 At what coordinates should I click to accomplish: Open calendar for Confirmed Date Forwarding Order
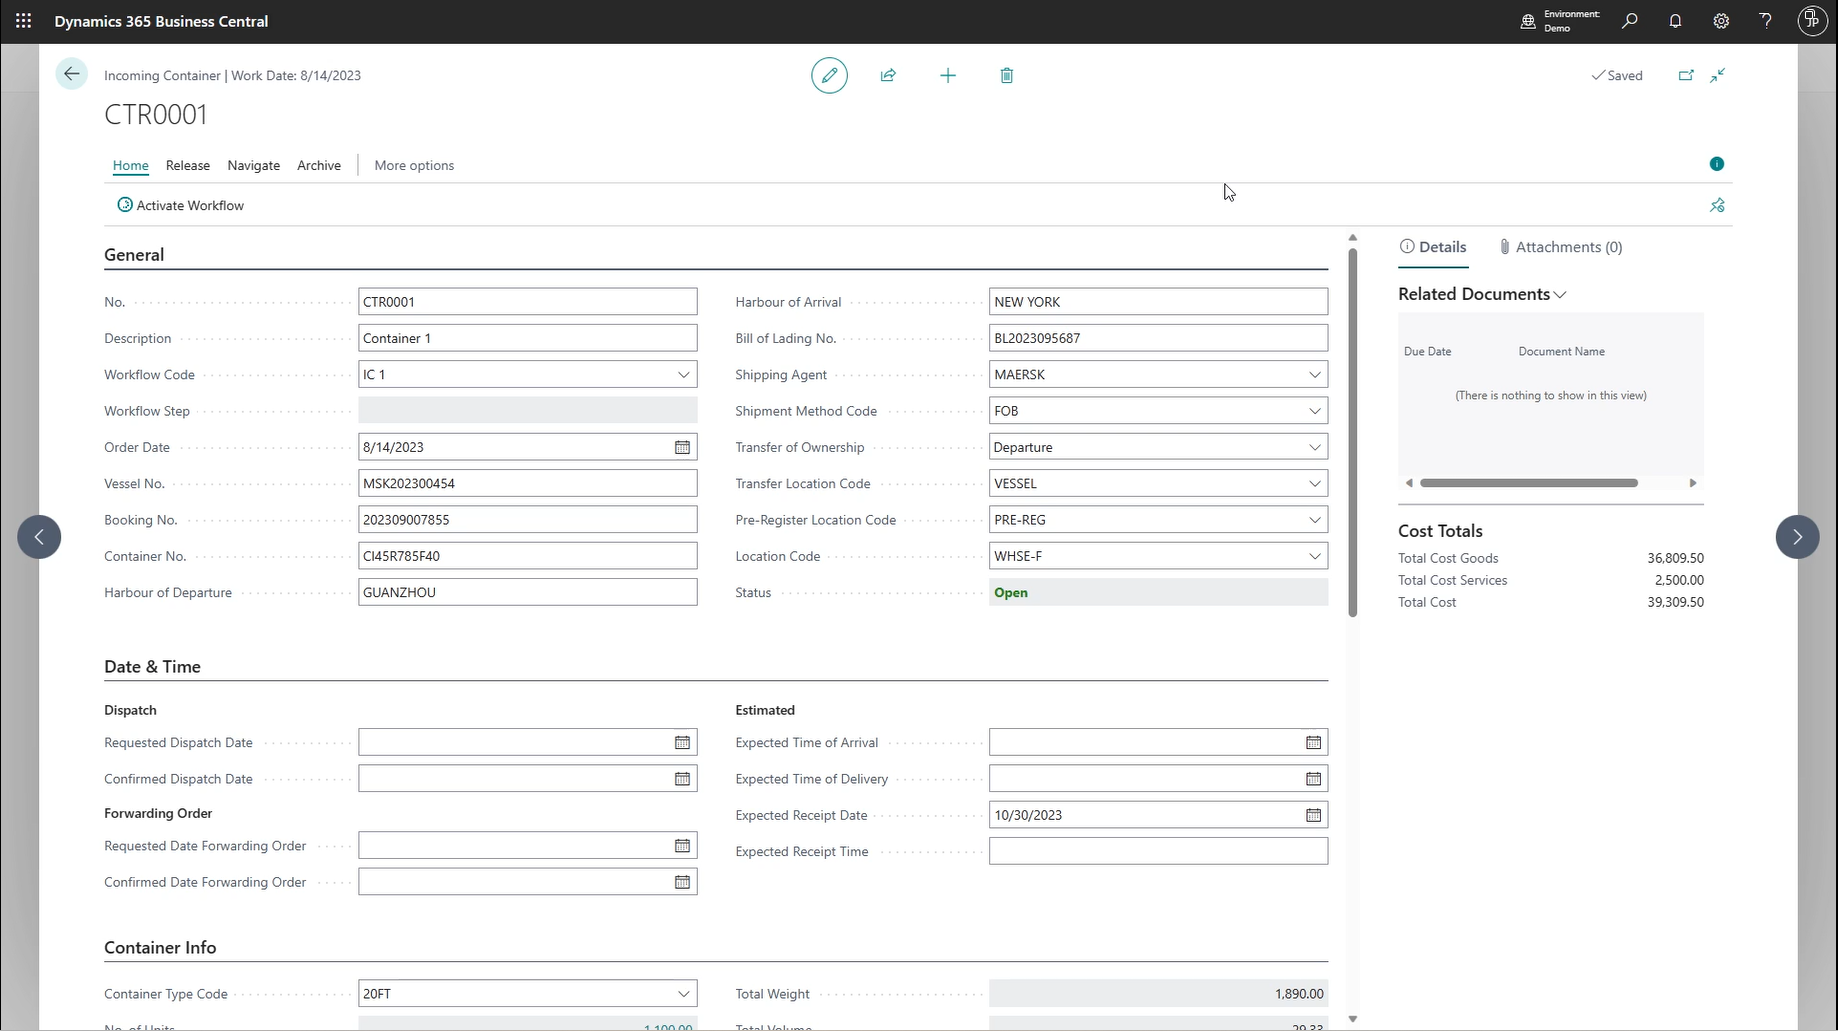click(682, 882)
